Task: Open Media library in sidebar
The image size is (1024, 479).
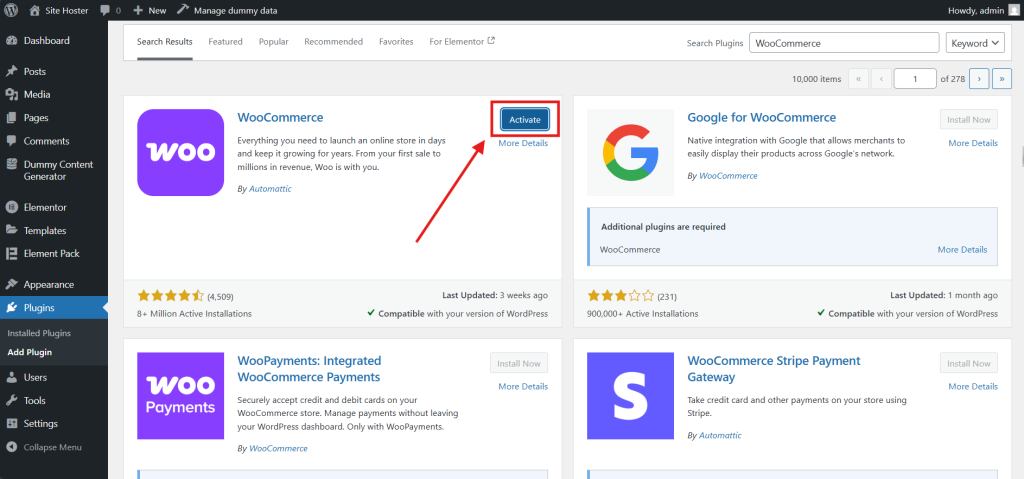Action: click(x=37, y=94)
